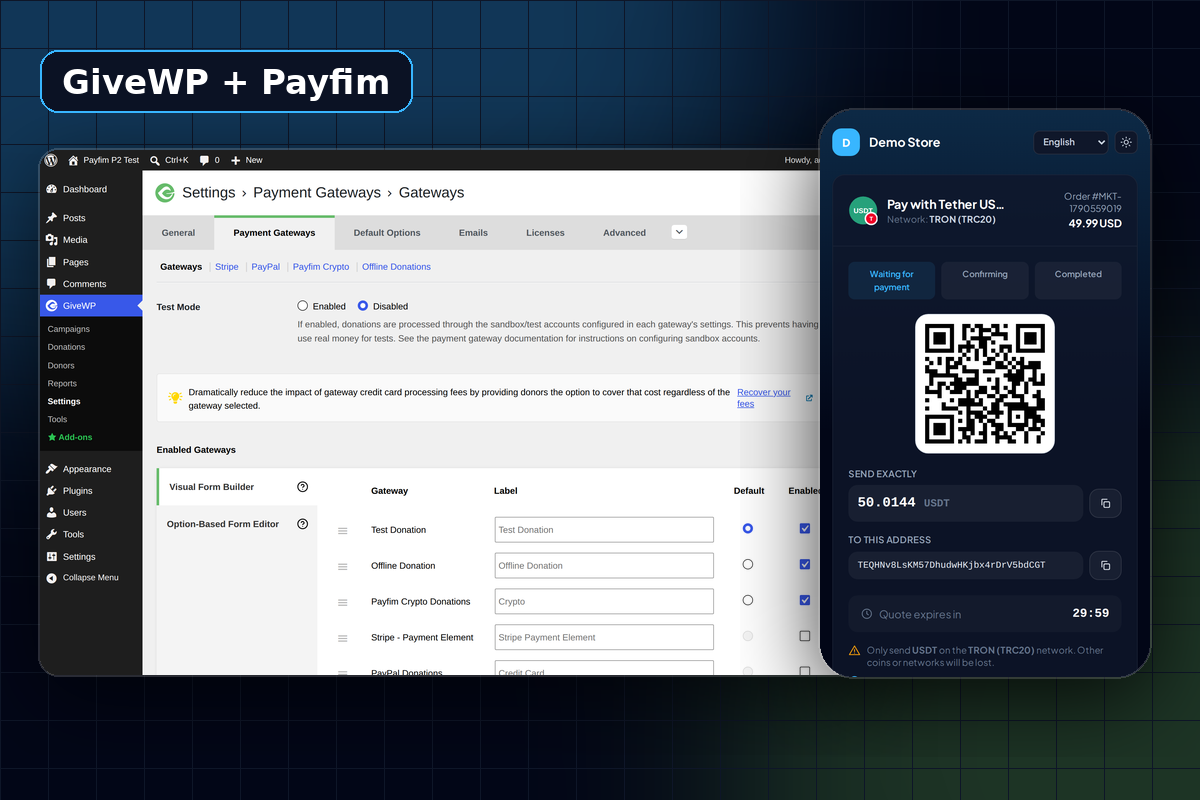1200x800 pixels.
Task: Edit the Crypto label field
Action: (604, 602)
